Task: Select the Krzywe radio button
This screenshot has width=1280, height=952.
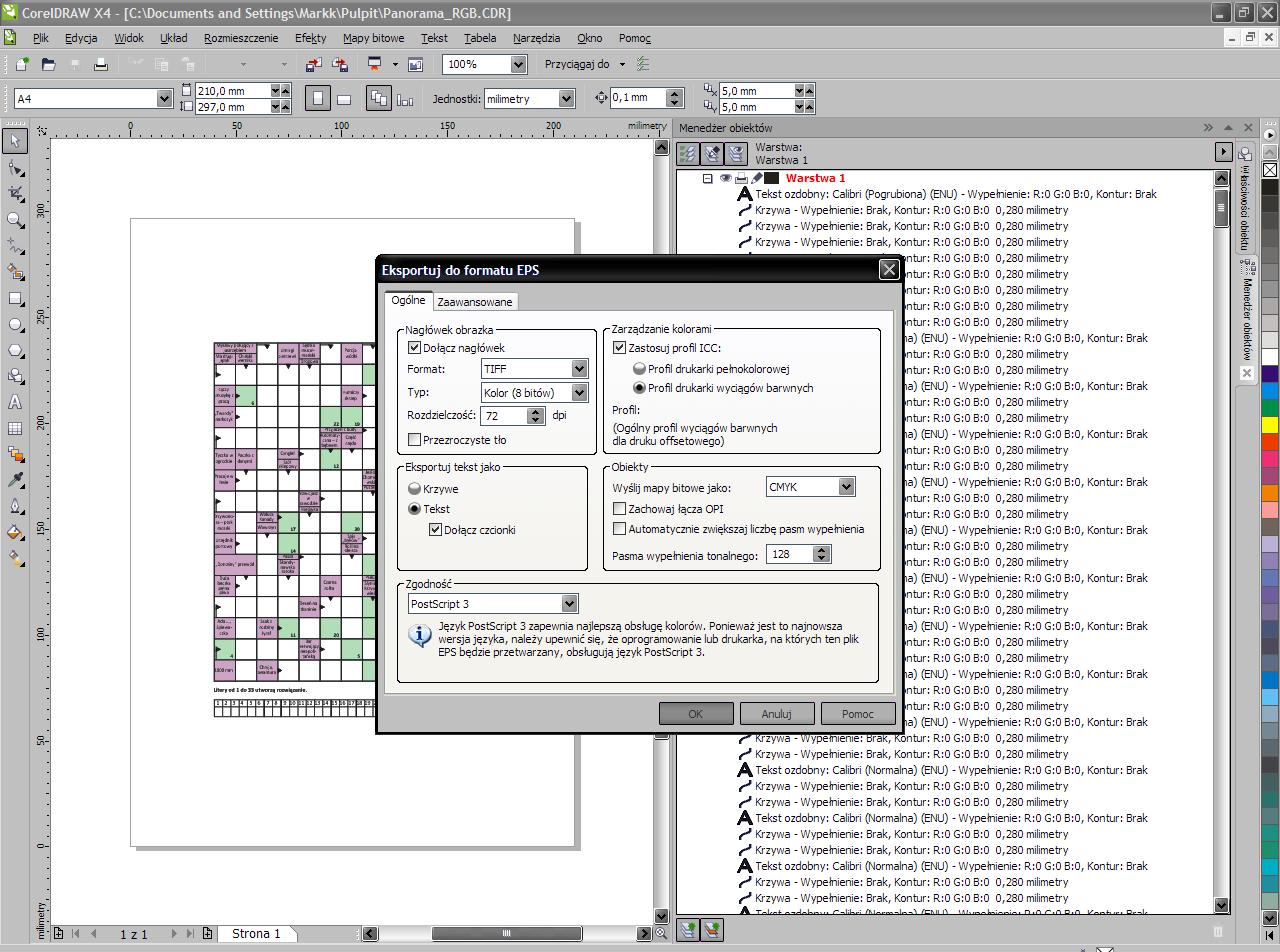Action: point(415,489)
